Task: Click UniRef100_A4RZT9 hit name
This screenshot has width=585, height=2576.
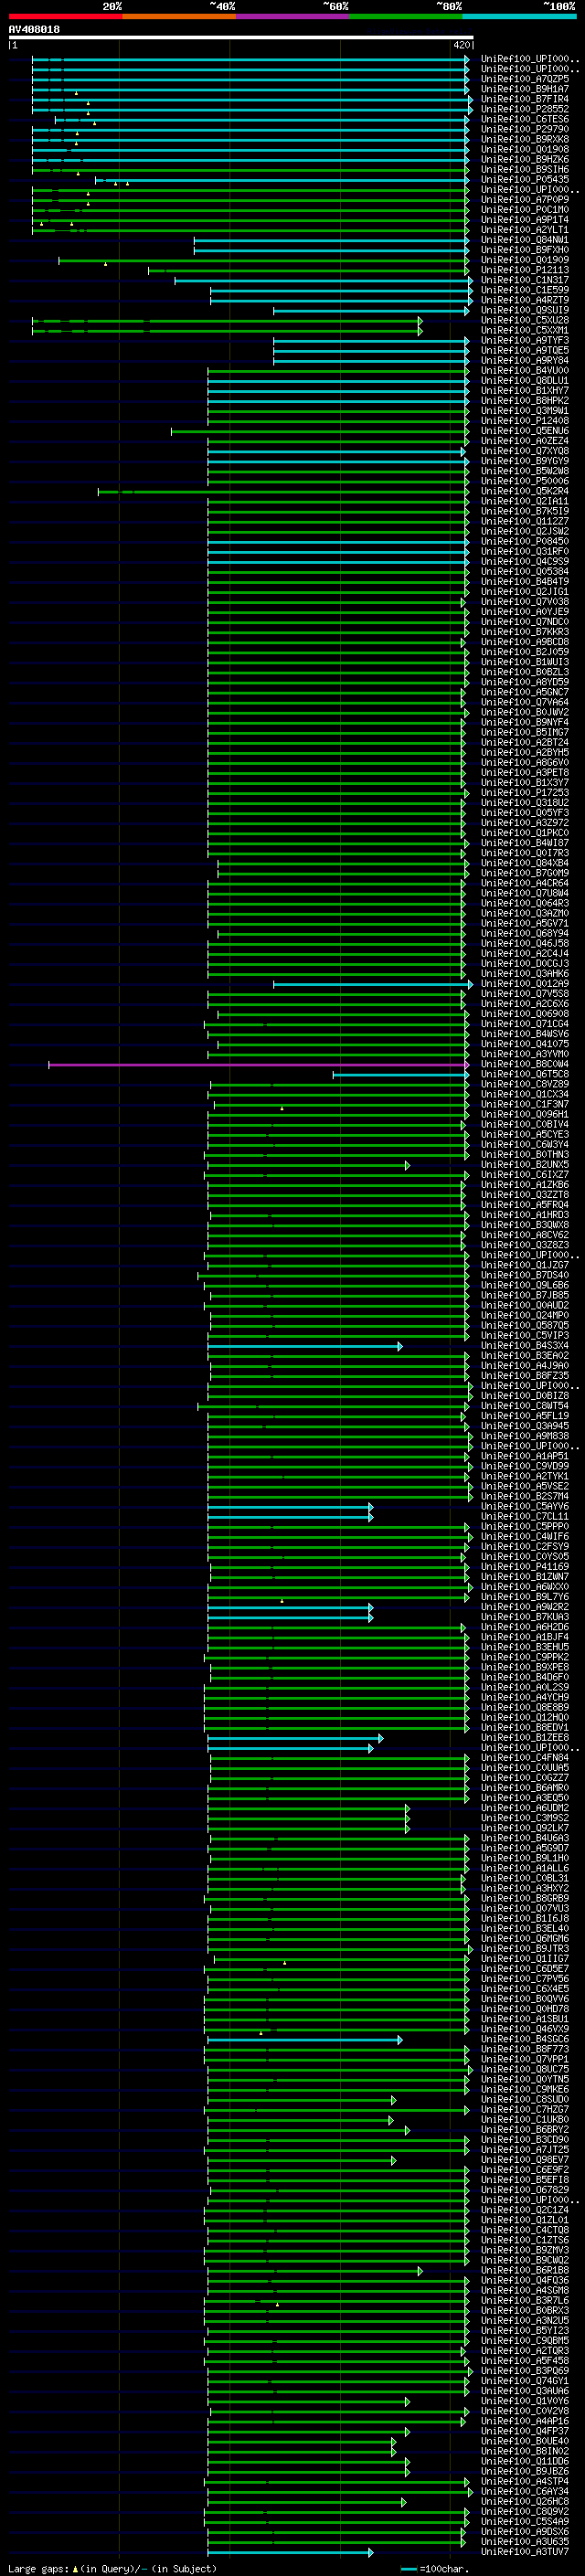Action: 524,300
